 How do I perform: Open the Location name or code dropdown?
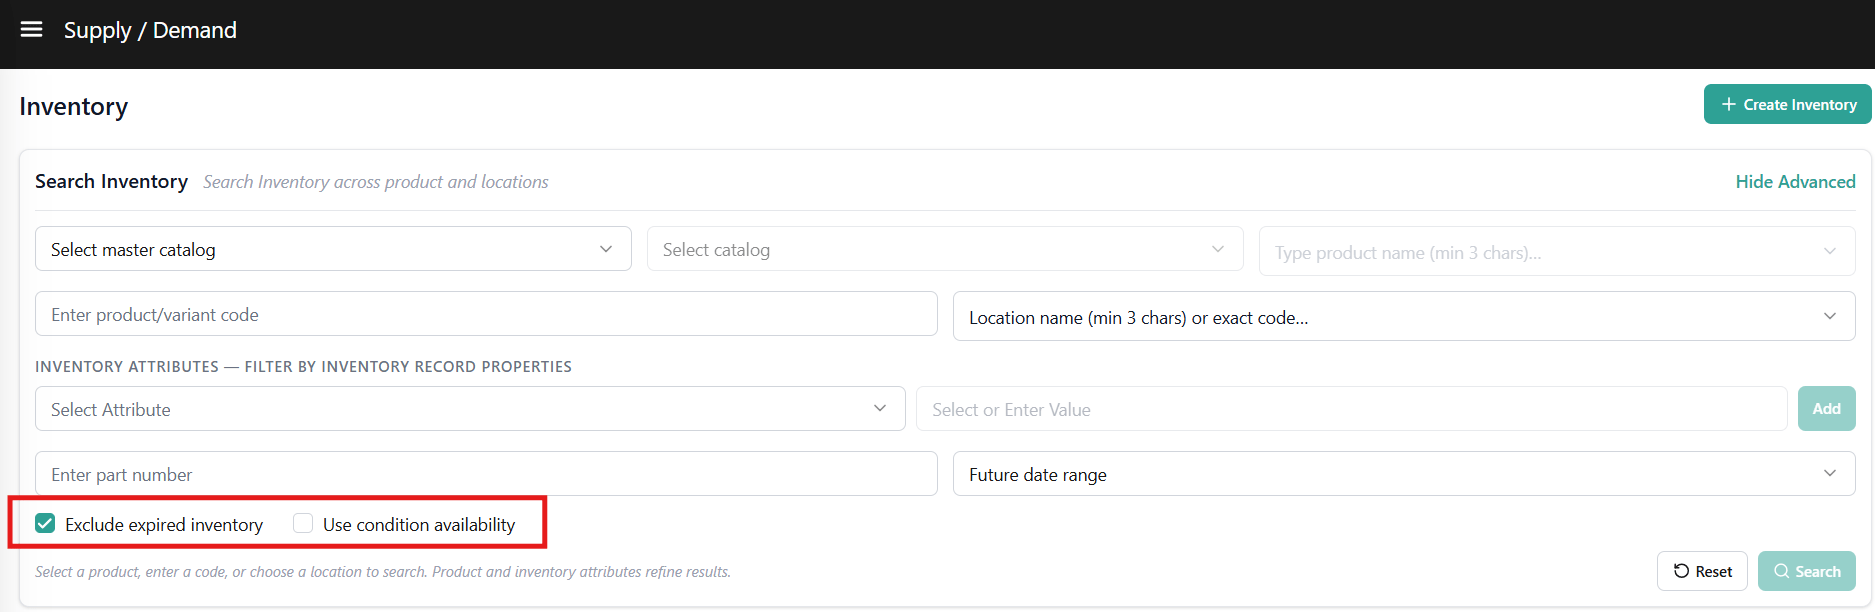pos(1404,316)
